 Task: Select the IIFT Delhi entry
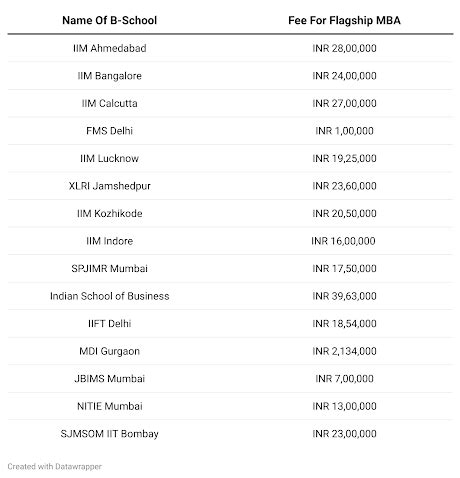(109, 324)
